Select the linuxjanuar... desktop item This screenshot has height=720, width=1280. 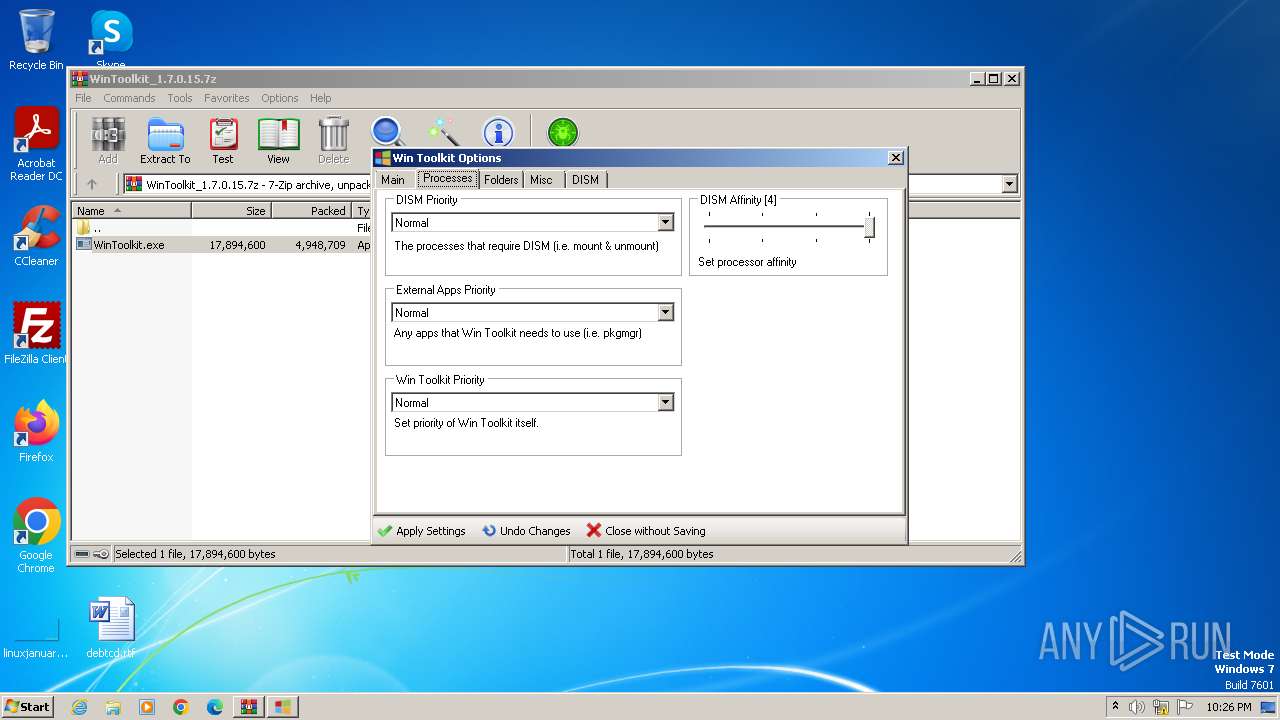(36, 636)
